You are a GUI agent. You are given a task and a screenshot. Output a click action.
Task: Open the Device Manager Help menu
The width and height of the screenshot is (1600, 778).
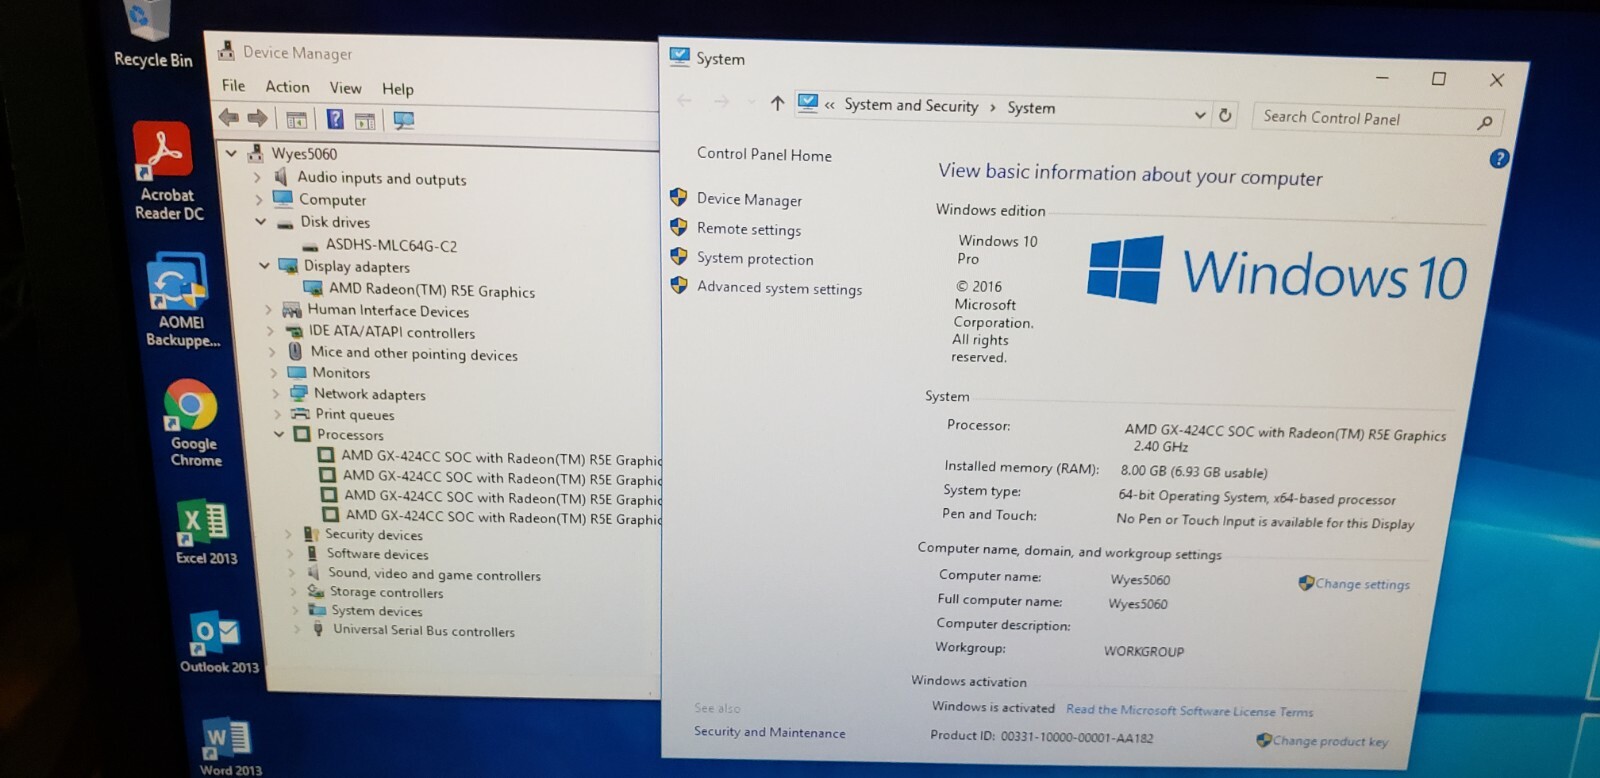point(398,89)
